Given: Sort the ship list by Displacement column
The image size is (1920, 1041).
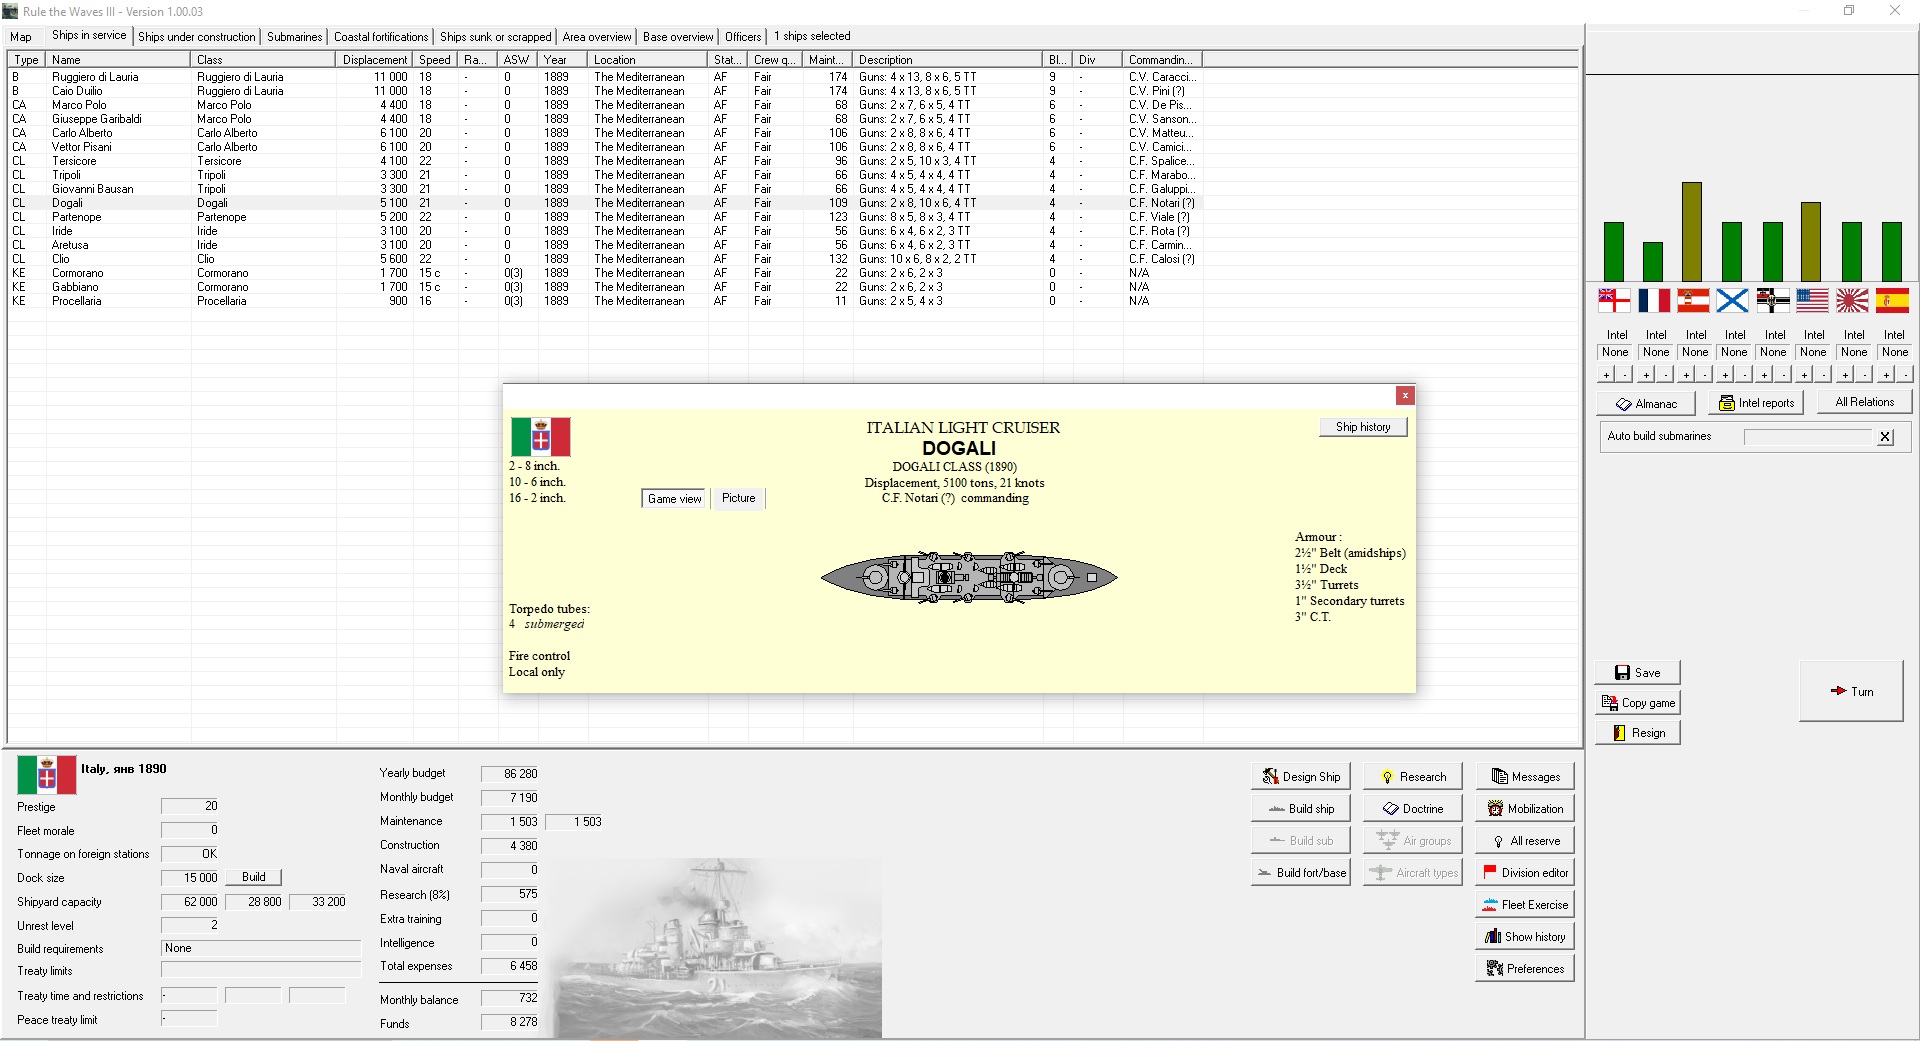Looking at the screenshot, I should tap(374, 60).
